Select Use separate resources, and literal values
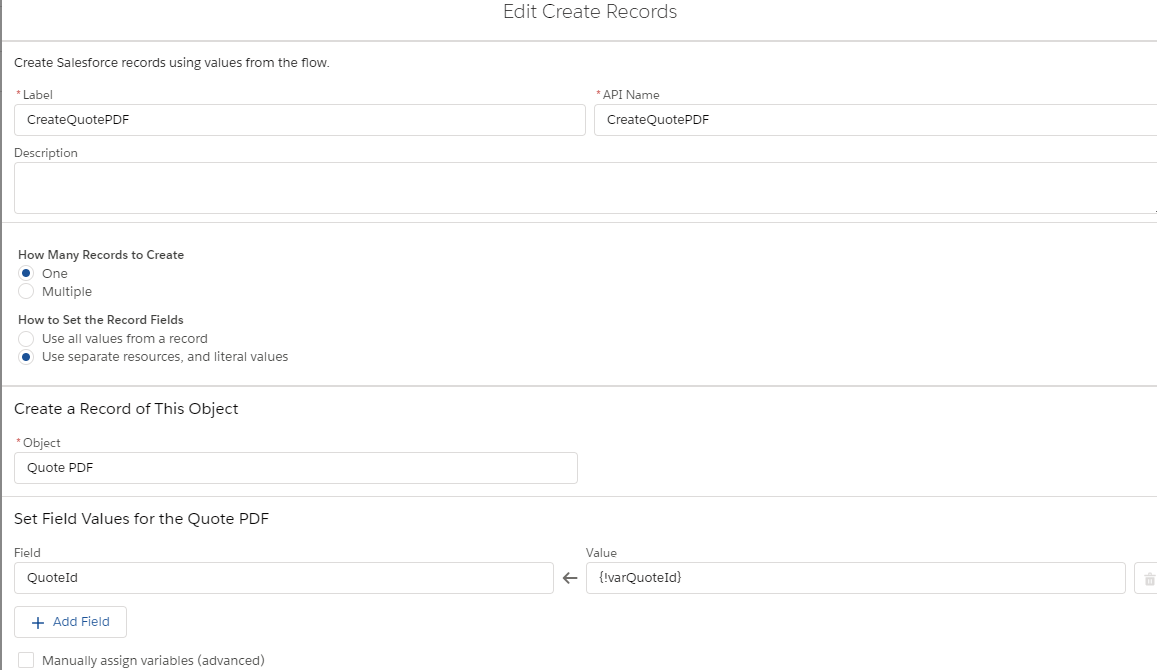1157x670 pixels. (x=27, y=357)
